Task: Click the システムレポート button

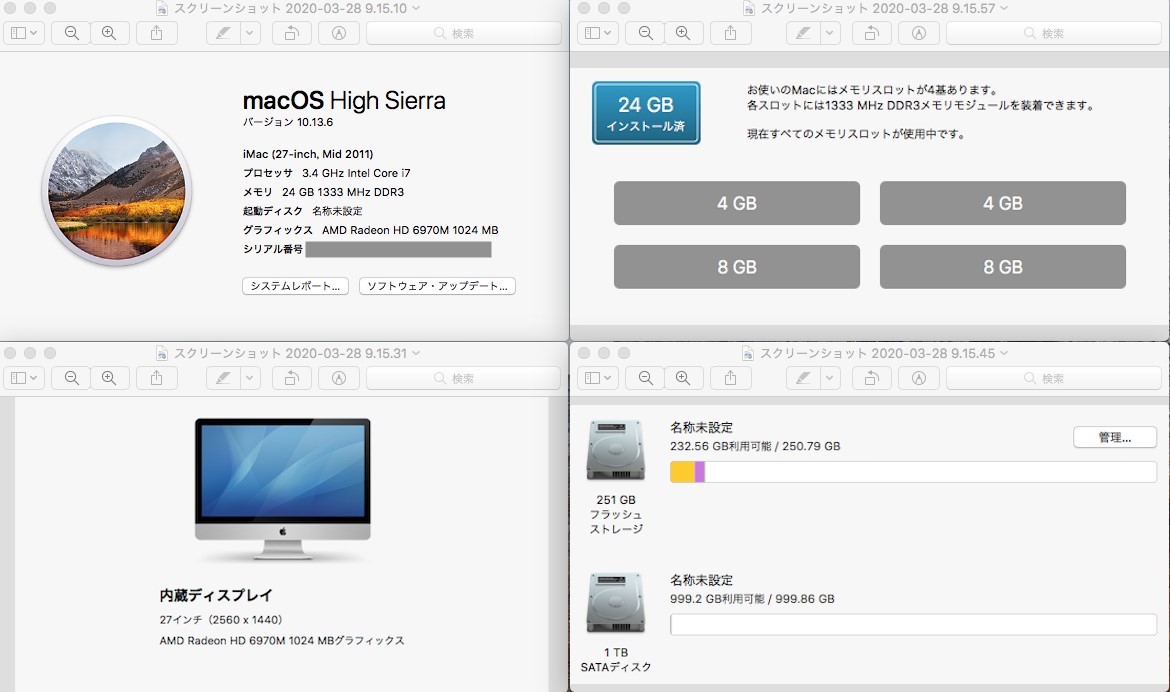Action: pos(295,286)
